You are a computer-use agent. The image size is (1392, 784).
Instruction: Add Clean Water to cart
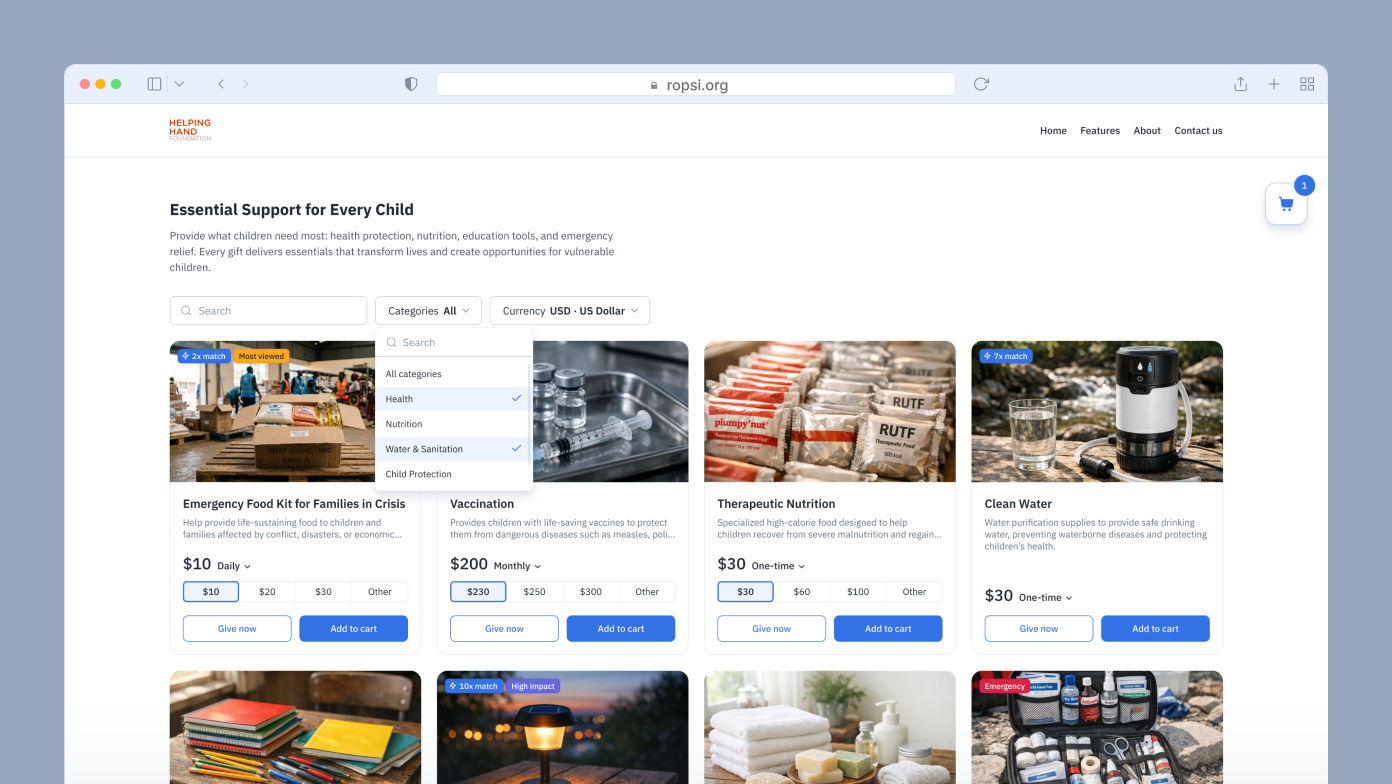pos(1155,629)
